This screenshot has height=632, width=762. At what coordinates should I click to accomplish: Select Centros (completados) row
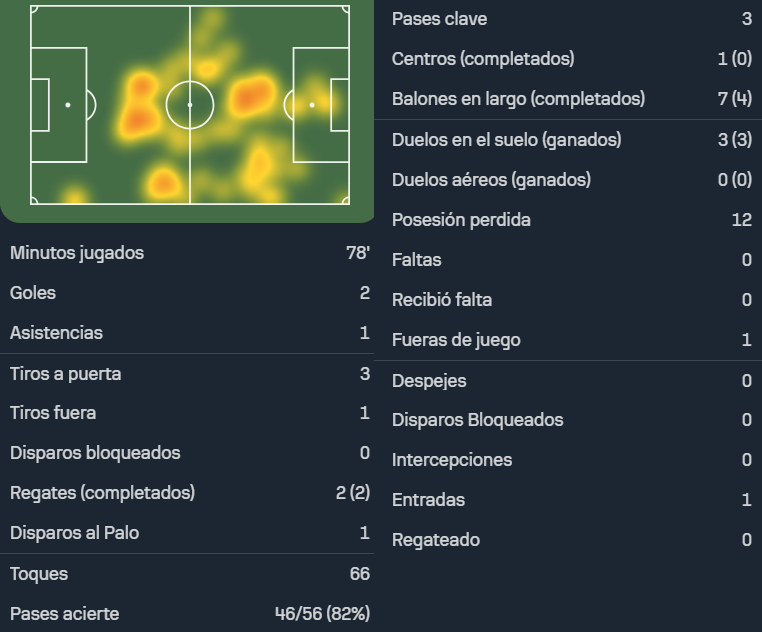coord(568,59)
